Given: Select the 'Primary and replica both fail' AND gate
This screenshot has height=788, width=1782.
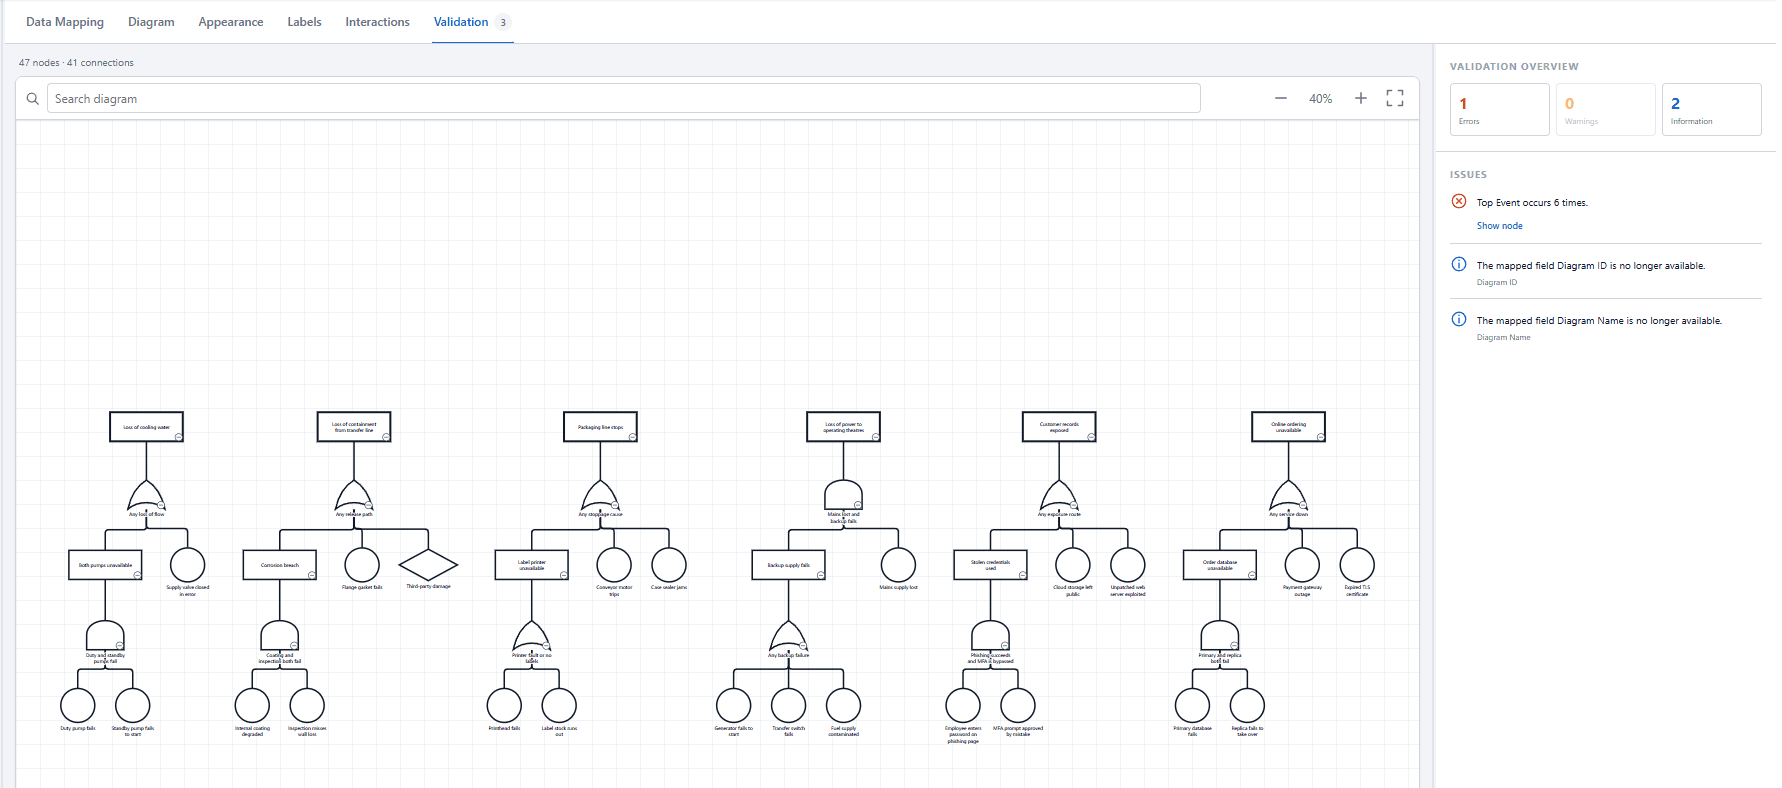Looking at the screenshot, I should pyautogui.click(x=1219, y=636).
